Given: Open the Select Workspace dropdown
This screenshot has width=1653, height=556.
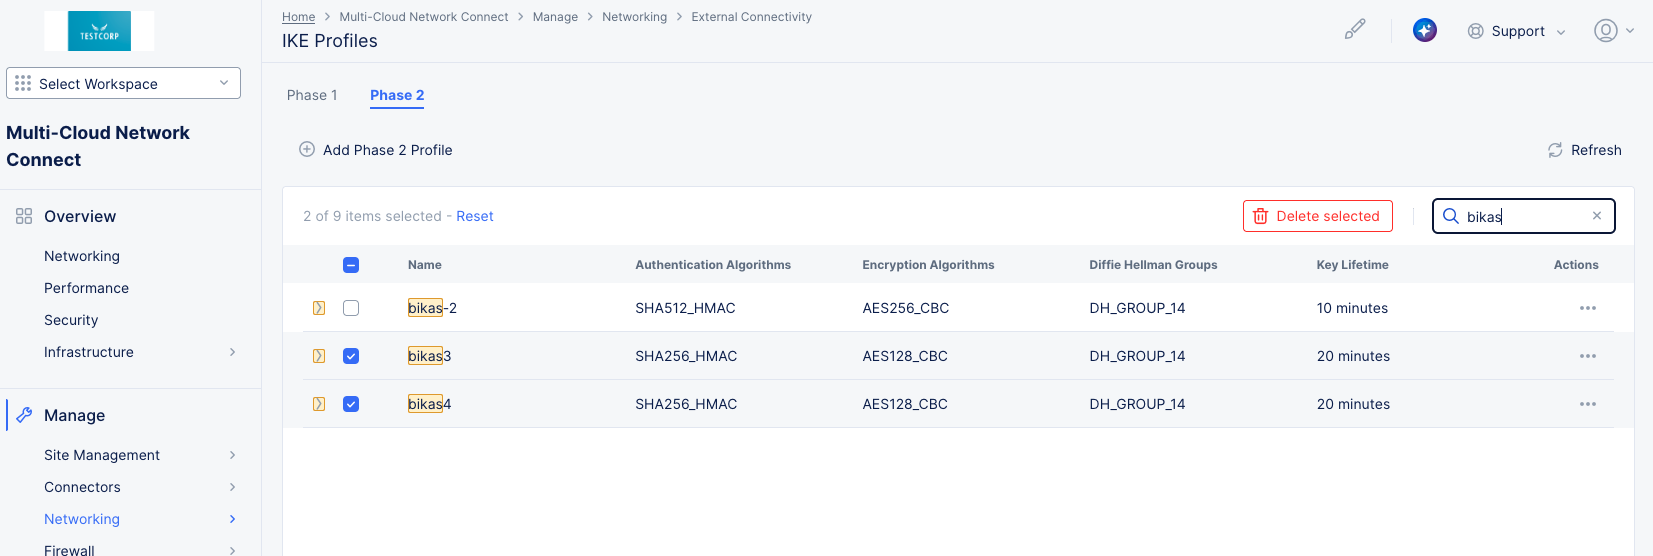Looking at the screenshot, I should point(123,83).
